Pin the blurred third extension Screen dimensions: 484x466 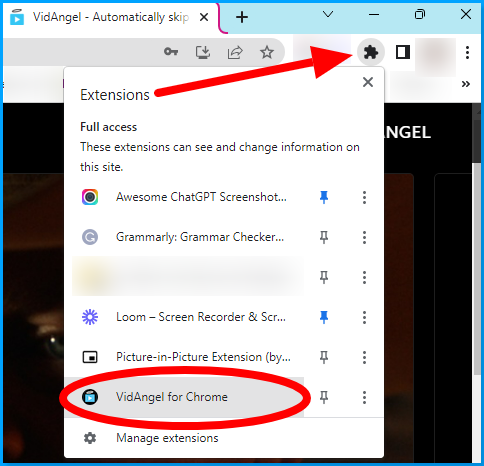click(324, 277)
